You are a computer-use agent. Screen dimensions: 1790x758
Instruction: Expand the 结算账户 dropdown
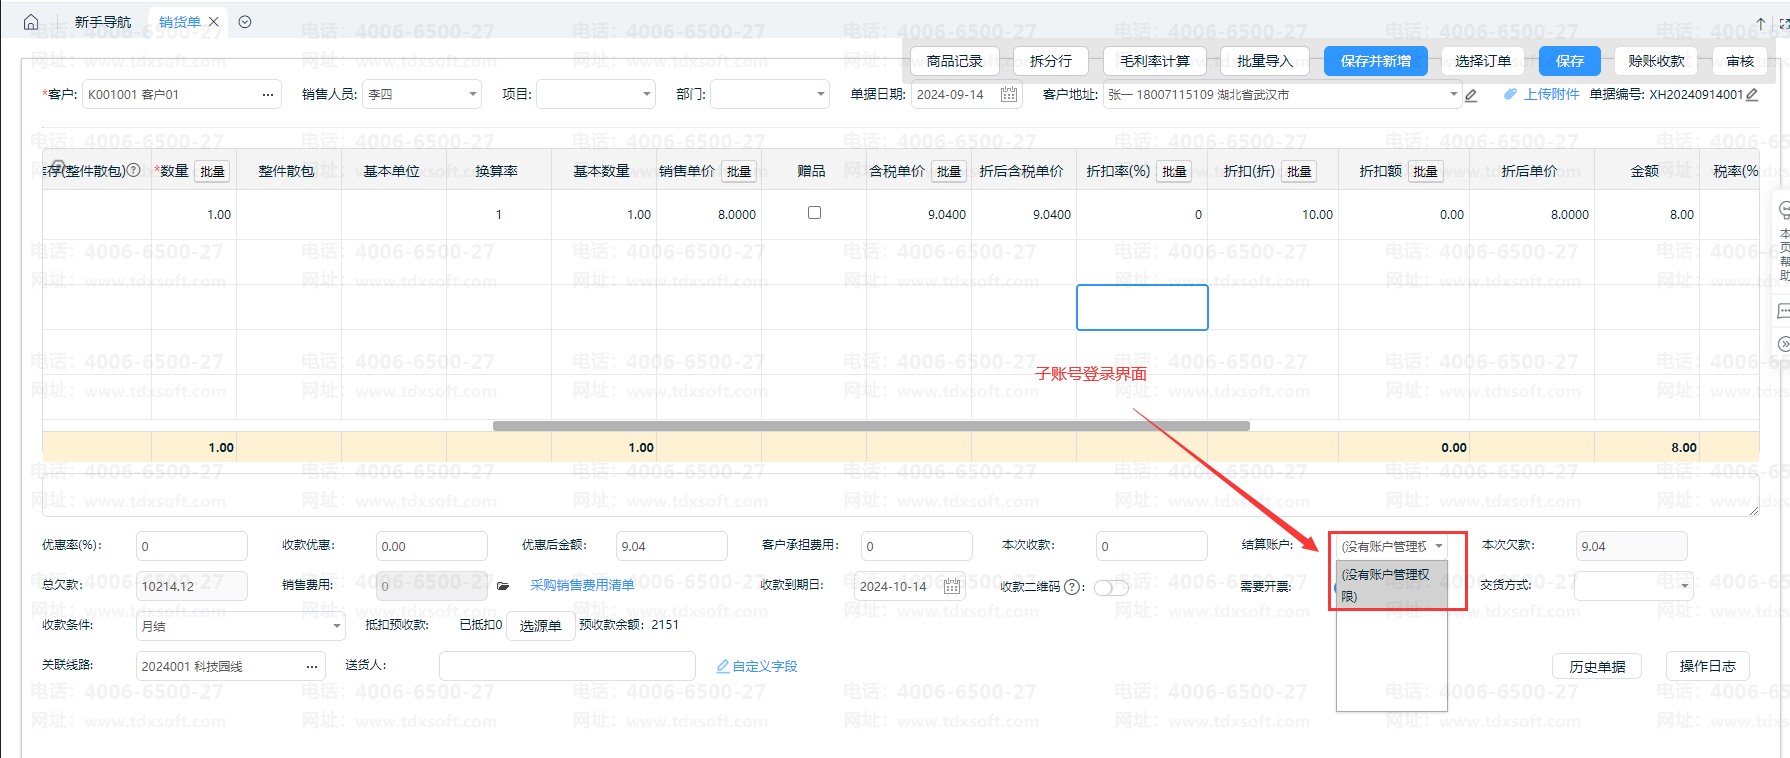[x=1439, y=546]
